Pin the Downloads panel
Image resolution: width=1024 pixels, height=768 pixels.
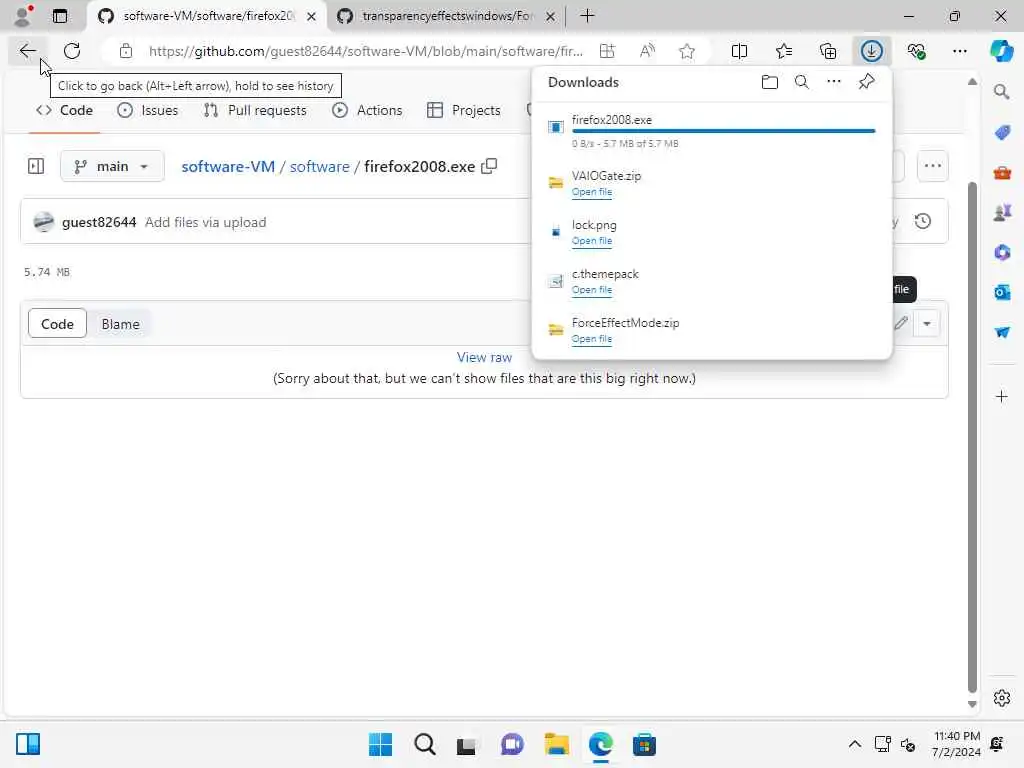[x=867, y=82]
